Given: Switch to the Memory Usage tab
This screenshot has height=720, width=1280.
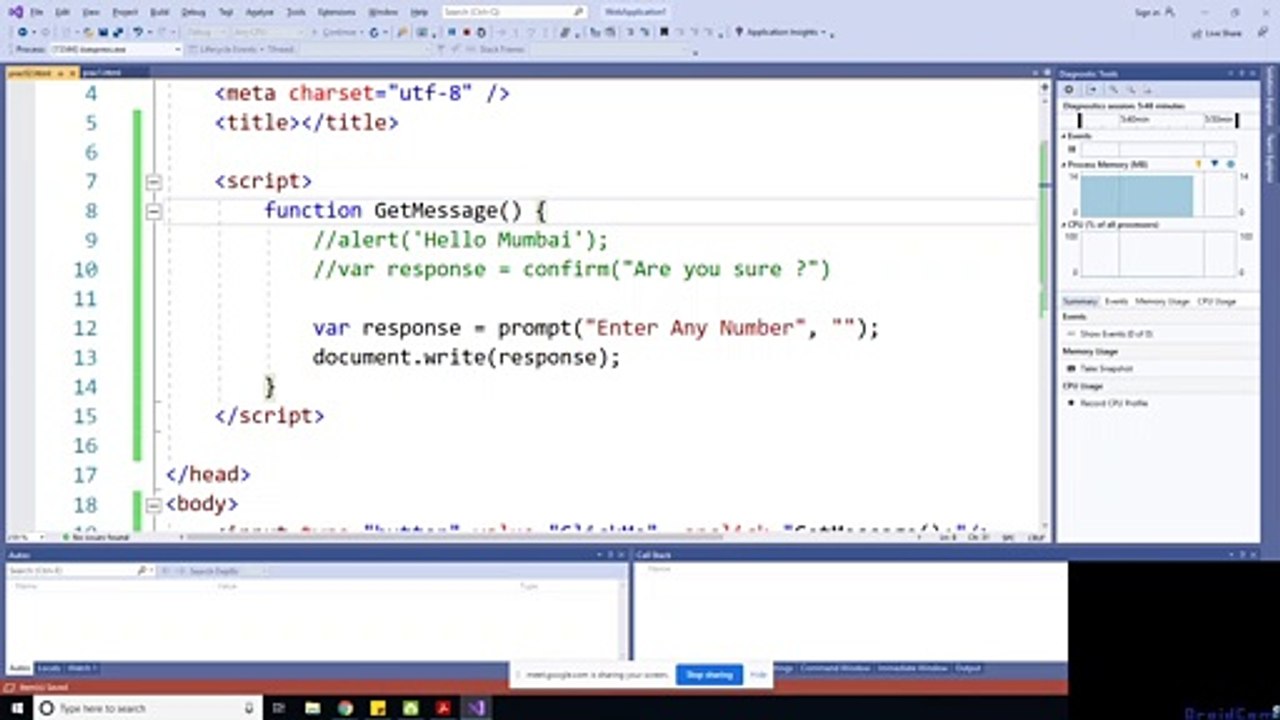Looking at the screenshot, I should pyautogui.click(x=1162, y=301).
